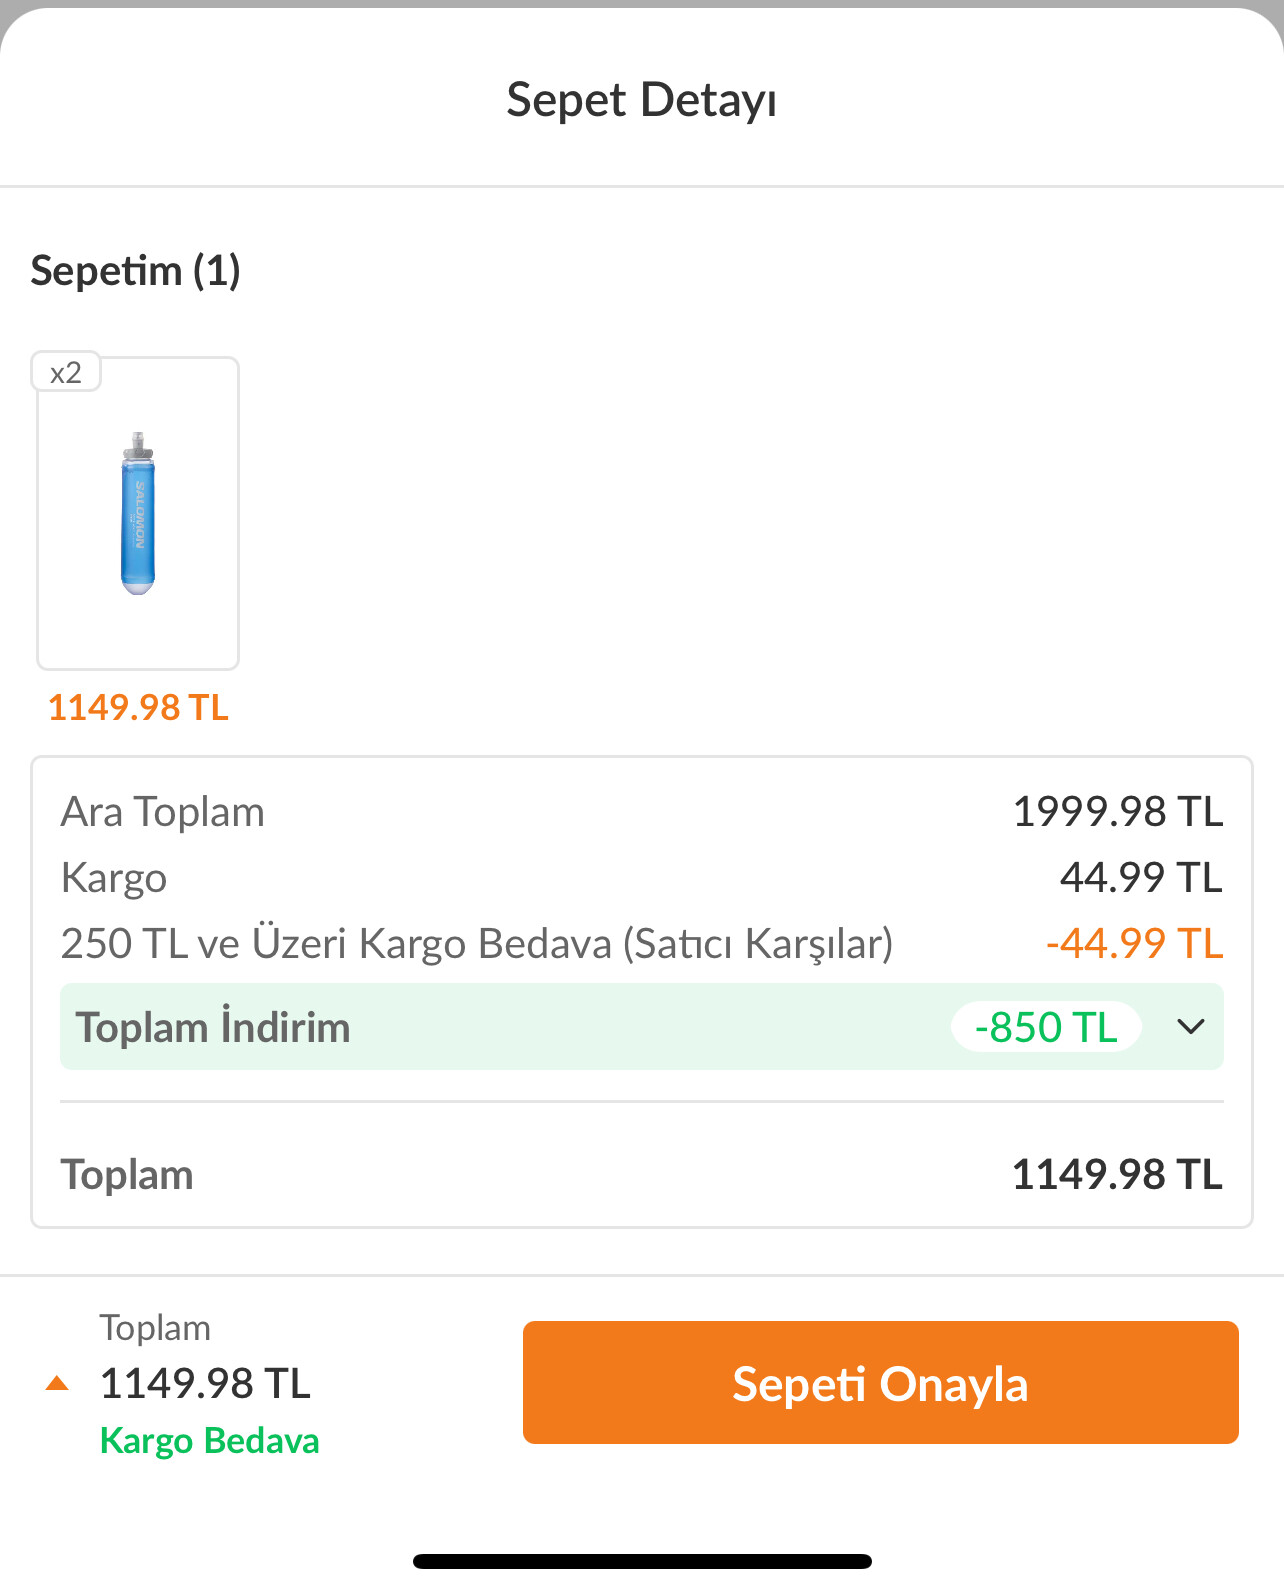Tap the Sepeti Onayla button
The image size is (1284, 1593).
pos(880,1382)
